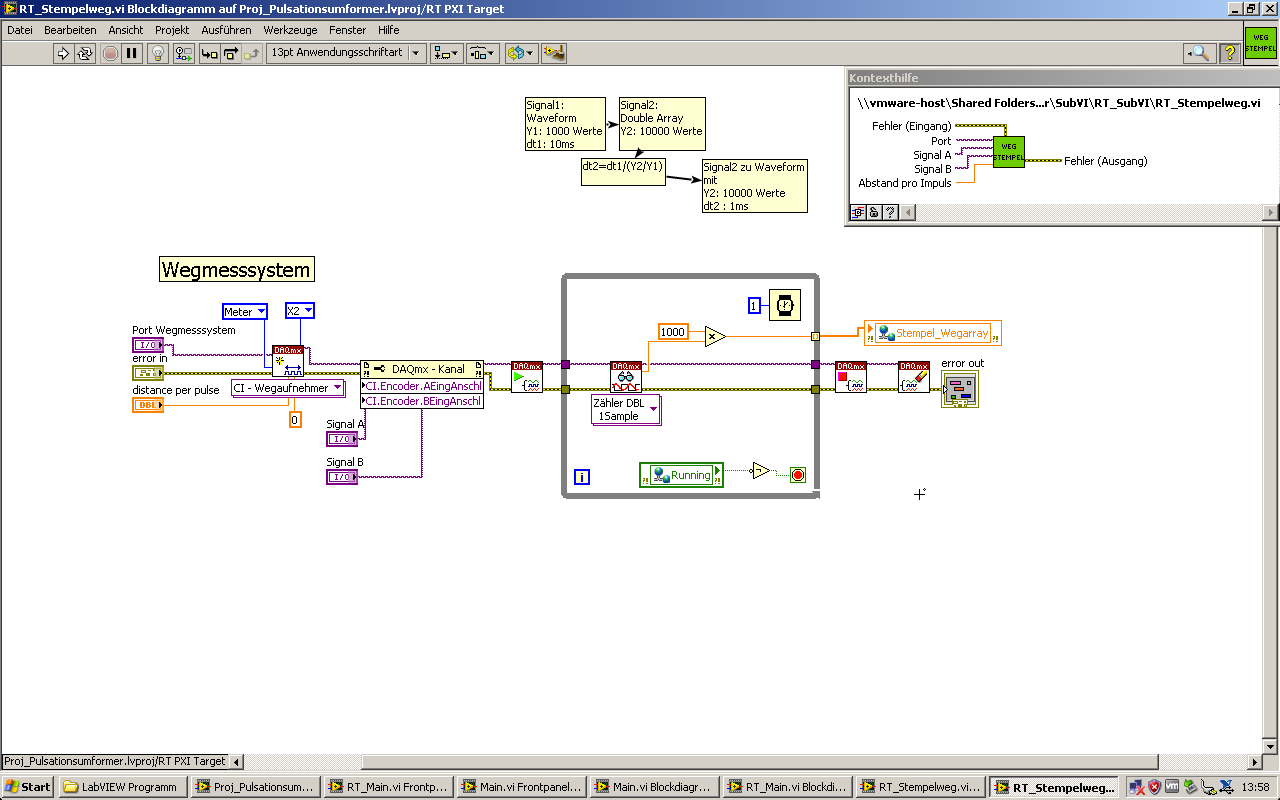This screenshot has height=800, width=1280.
Task: Click the Step Over icon
Action: [231, 53]
